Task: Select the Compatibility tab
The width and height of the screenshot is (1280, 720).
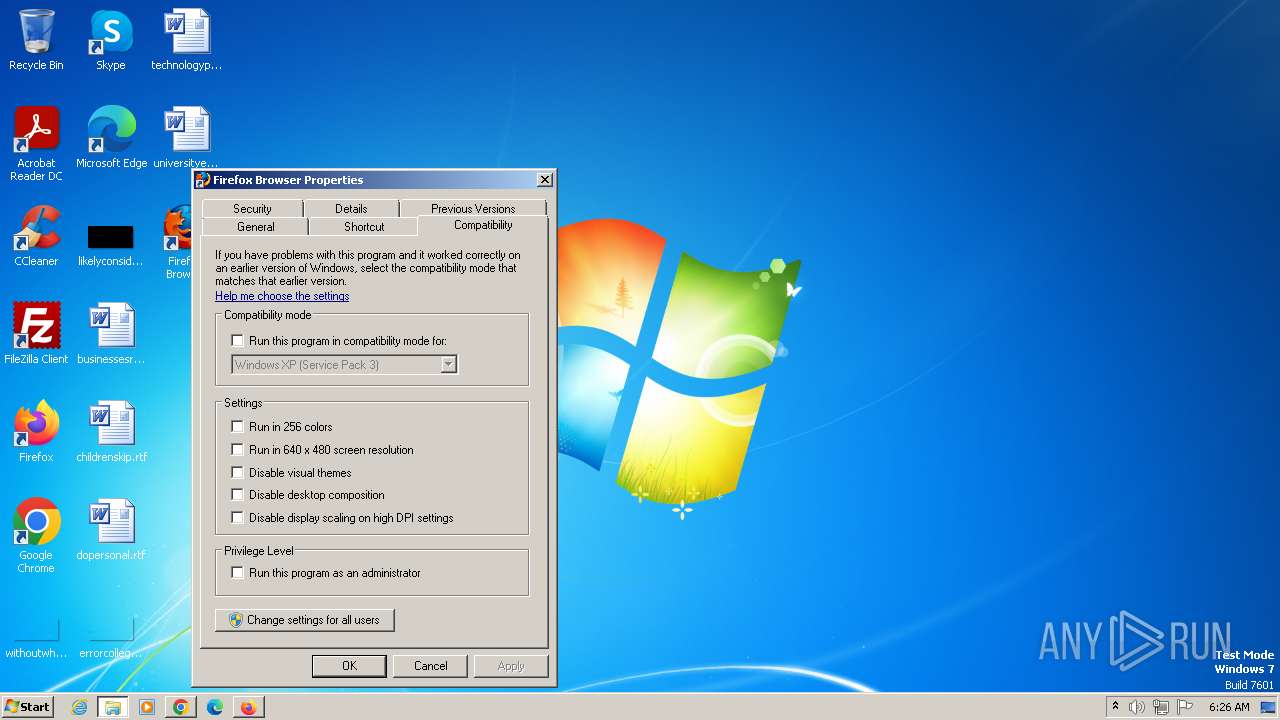Action: [x=483, y=225]
